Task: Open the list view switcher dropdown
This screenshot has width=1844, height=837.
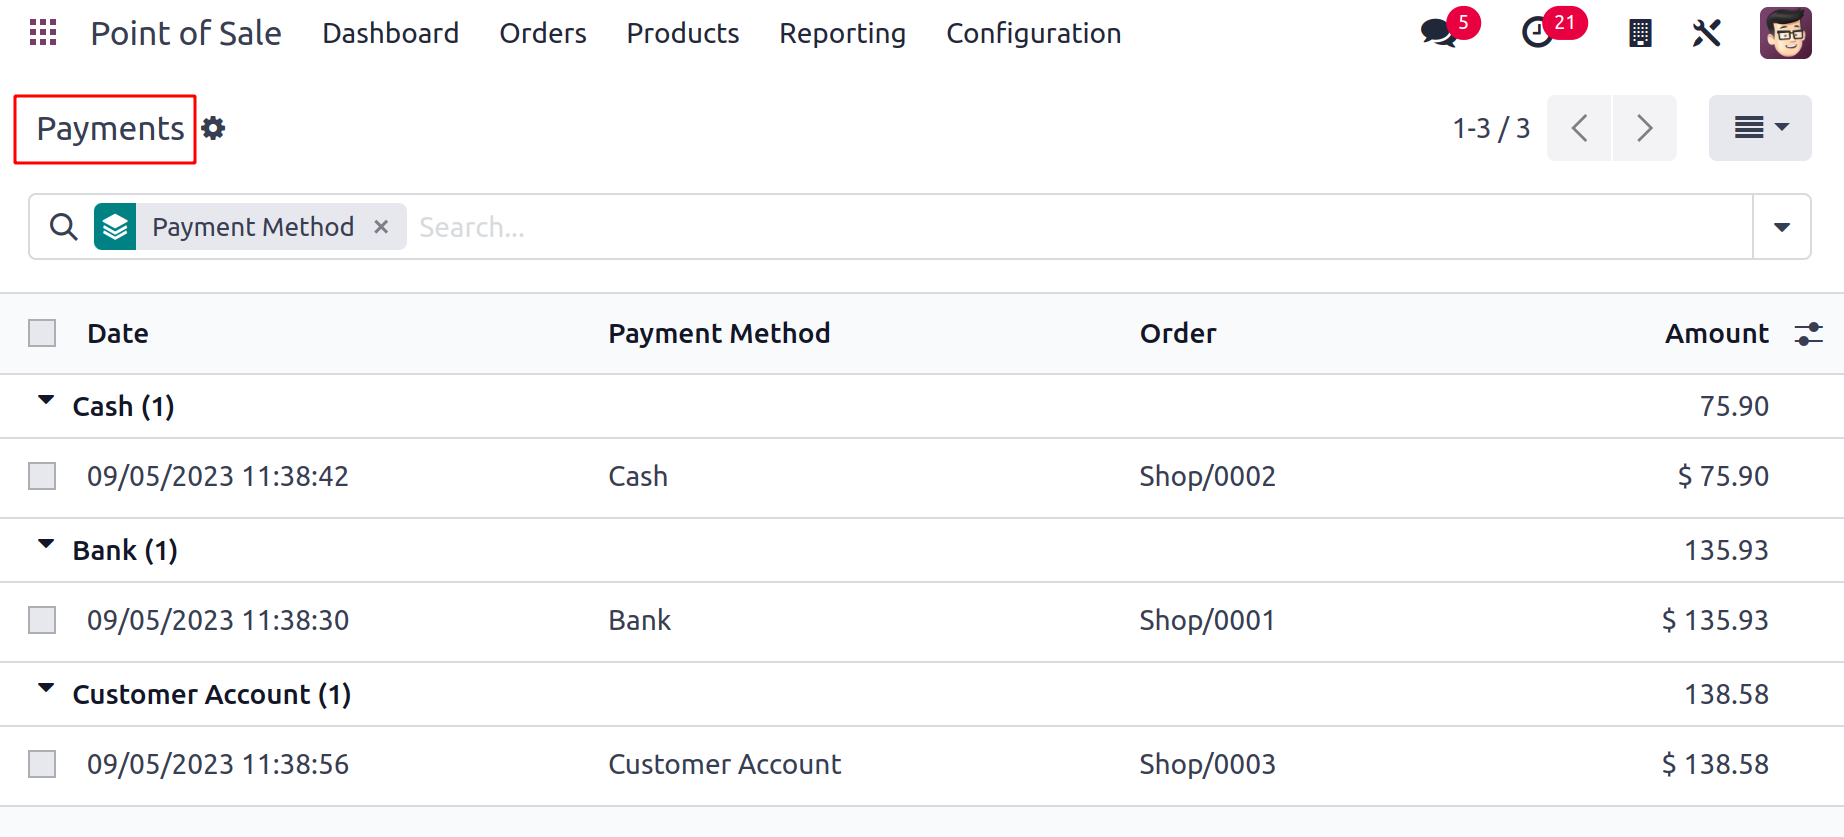Action: [1760, 128]
